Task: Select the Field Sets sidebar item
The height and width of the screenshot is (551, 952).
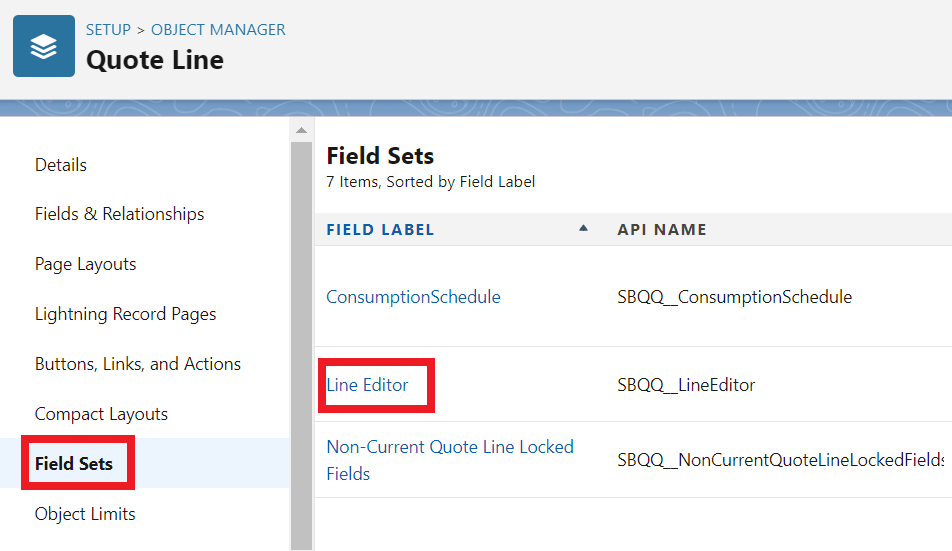Action: coord(74,464)
